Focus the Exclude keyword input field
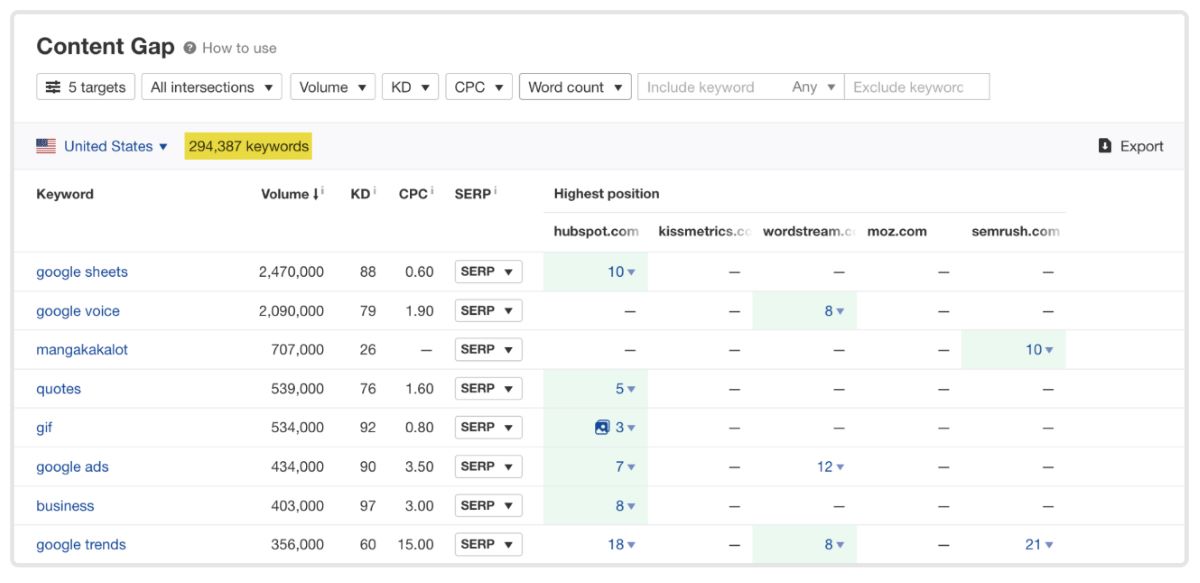The width and height of the screenshot is (1200, 583). [917, 87]
